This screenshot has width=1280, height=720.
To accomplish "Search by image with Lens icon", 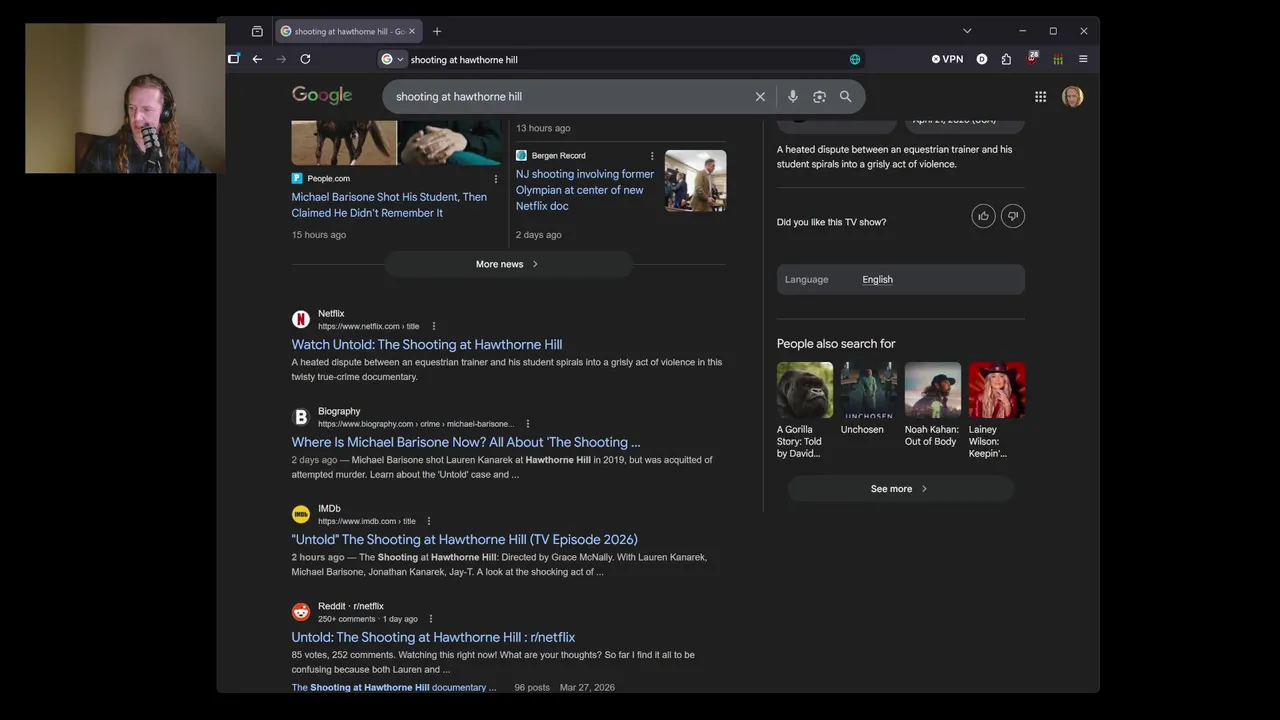I will (x=819, y=96).
